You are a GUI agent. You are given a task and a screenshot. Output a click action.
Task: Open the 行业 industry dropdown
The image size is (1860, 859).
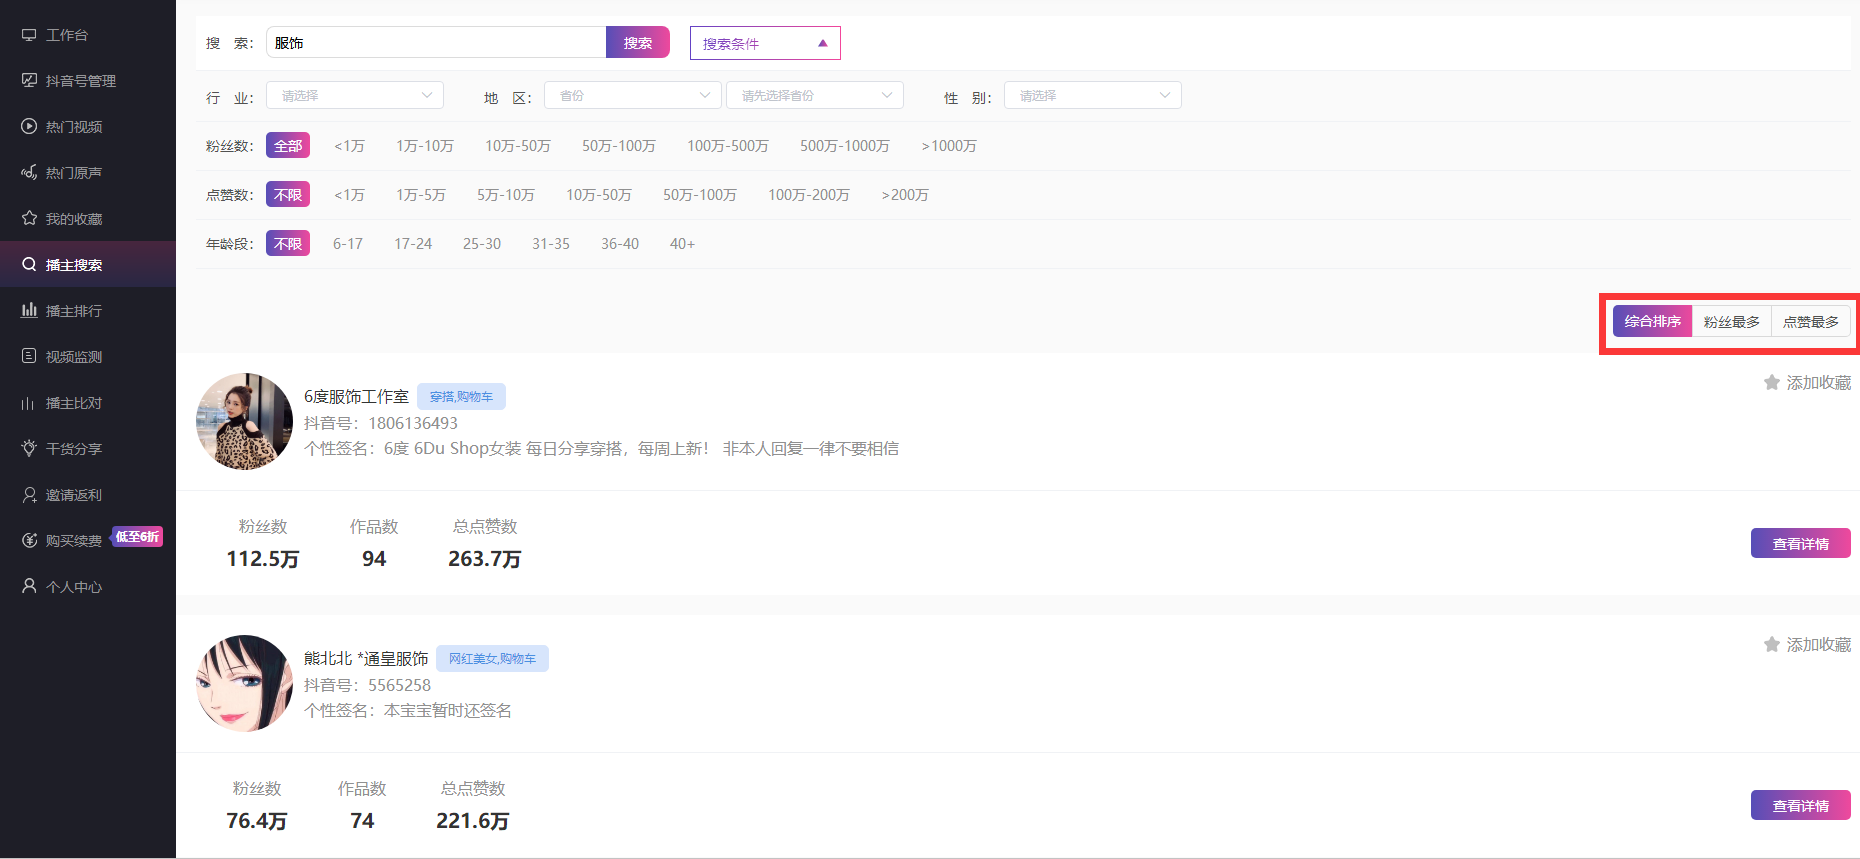click(355, 96)
